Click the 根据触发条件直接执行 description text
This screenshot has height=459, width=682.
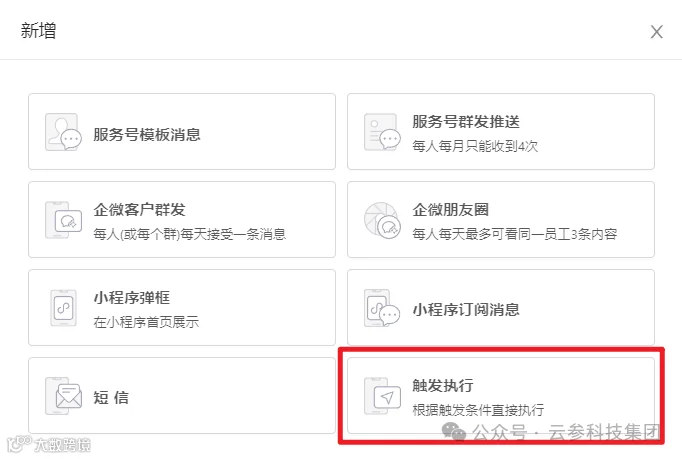coord(478,409)
